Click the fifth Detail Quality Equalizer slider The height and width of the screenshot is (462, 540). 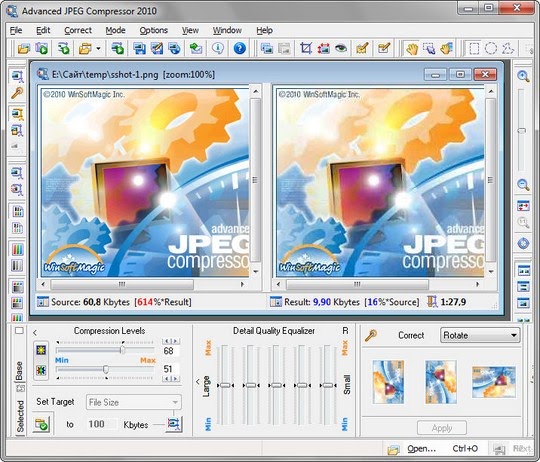point(328,385)
